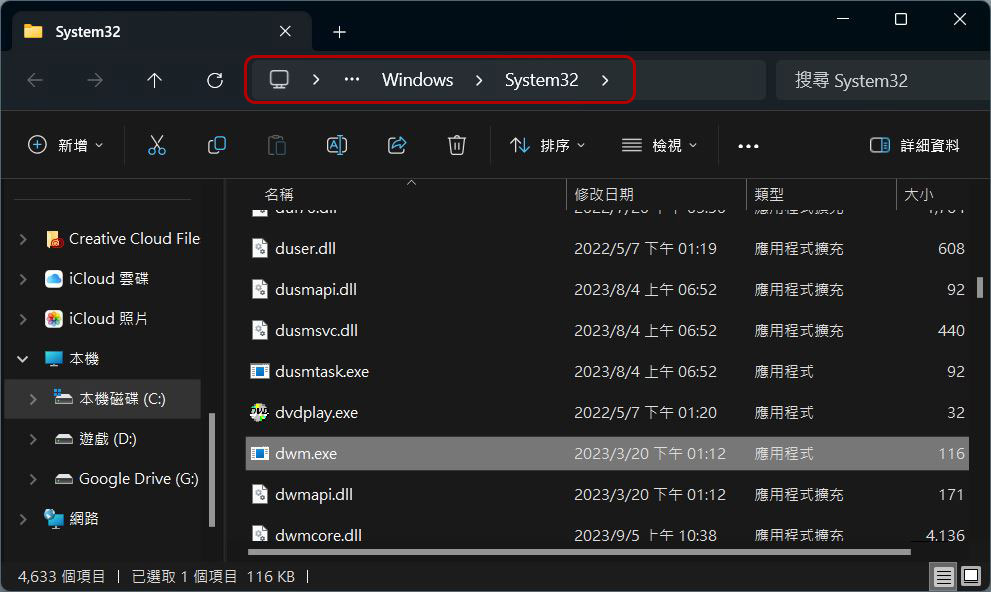Select 遊戲 (D:) drive in the sidebar
The height and width of the screenshot is (592, 991).
(x=107, y=439)
